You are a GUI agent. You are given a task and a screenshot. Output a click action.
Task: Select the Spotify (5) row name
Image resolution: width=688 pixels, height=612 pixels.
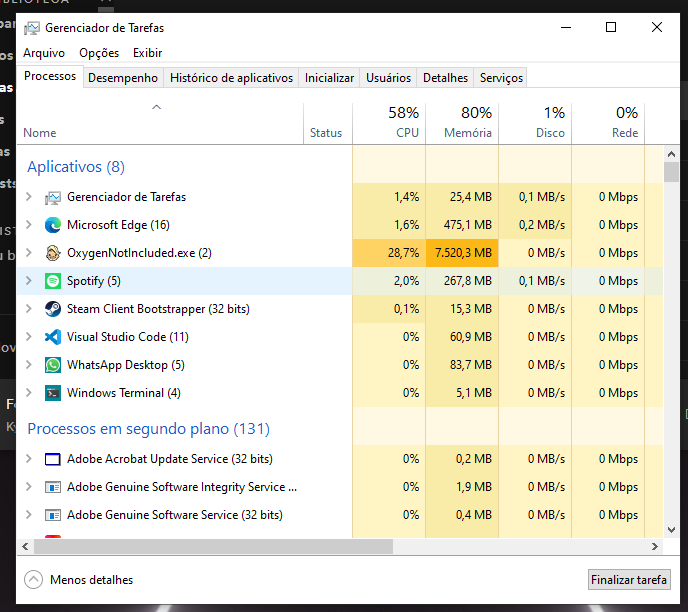pos(94,281)
